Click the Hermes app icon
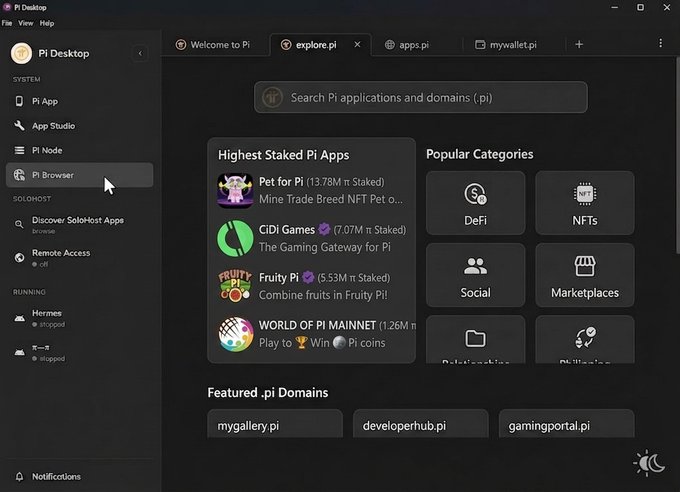The image size is (680, 492). [20, 318]
